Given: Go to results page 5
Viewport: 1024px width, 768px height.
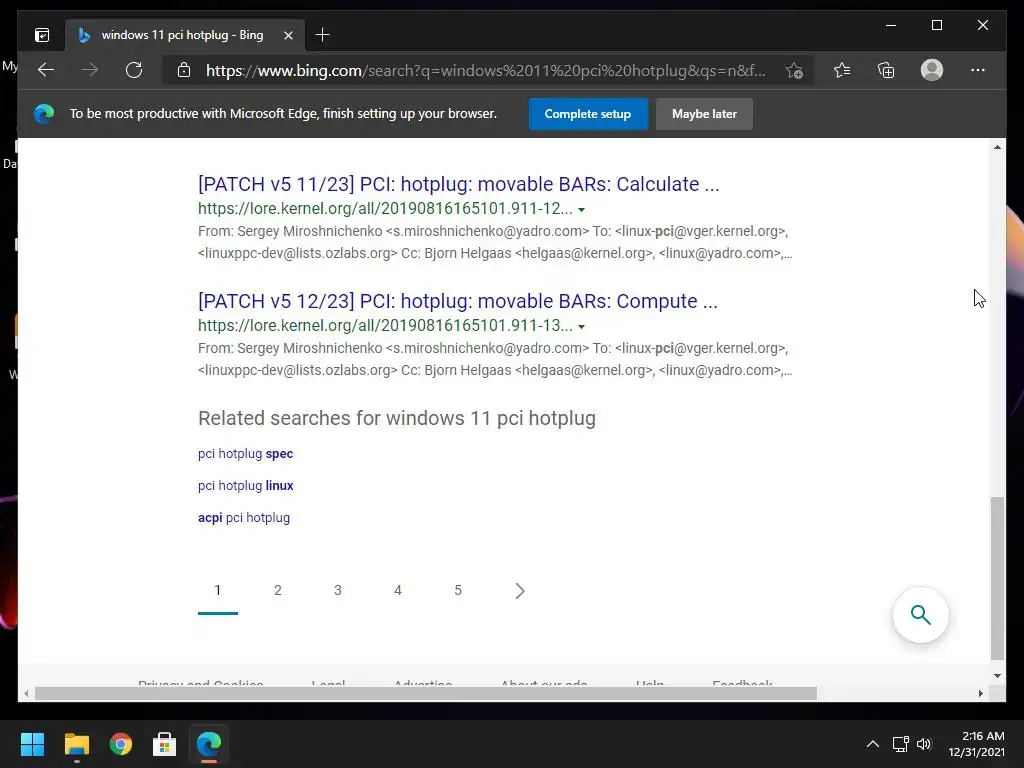Looking at the screenshot, I should click(x=458, y=590).
